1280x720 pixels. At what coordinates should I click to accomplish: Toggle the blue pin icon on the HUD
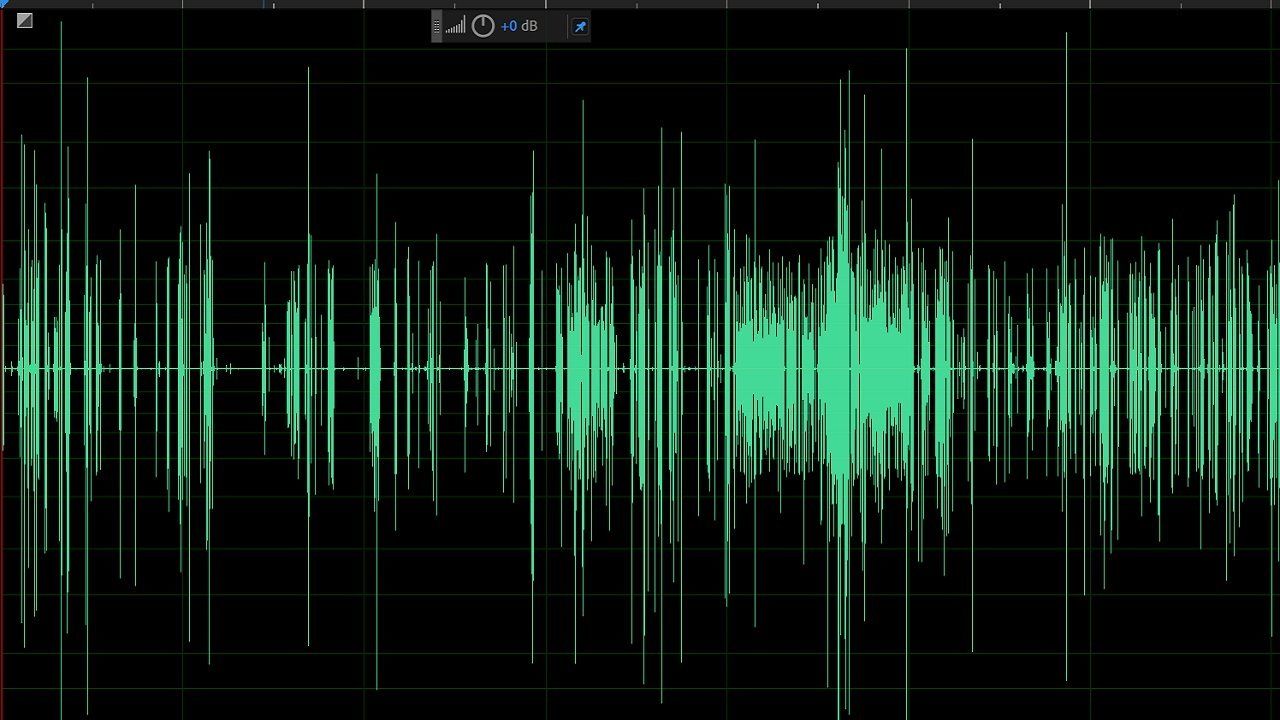pos(580,26)
